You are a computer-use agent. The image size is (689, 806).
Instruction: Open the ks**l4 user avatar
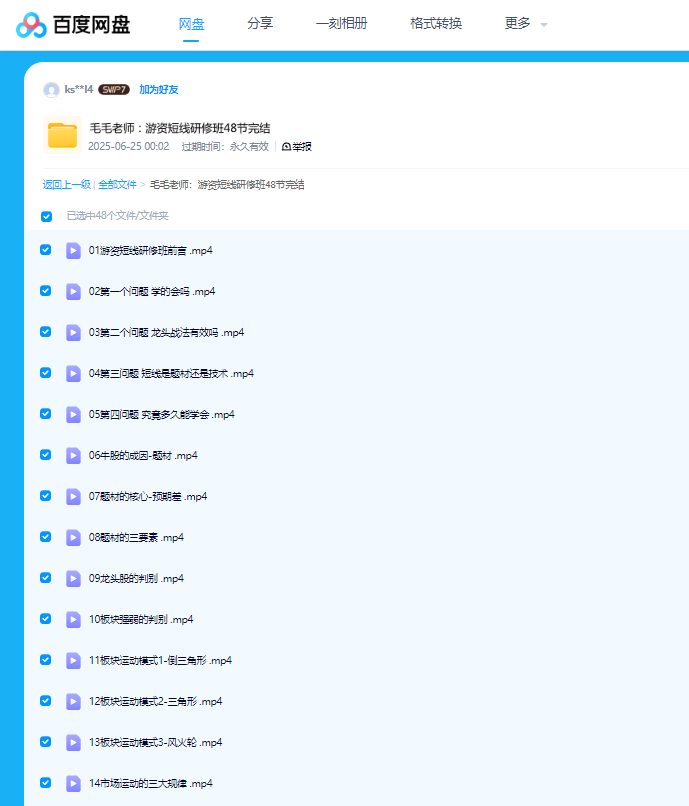51,90
